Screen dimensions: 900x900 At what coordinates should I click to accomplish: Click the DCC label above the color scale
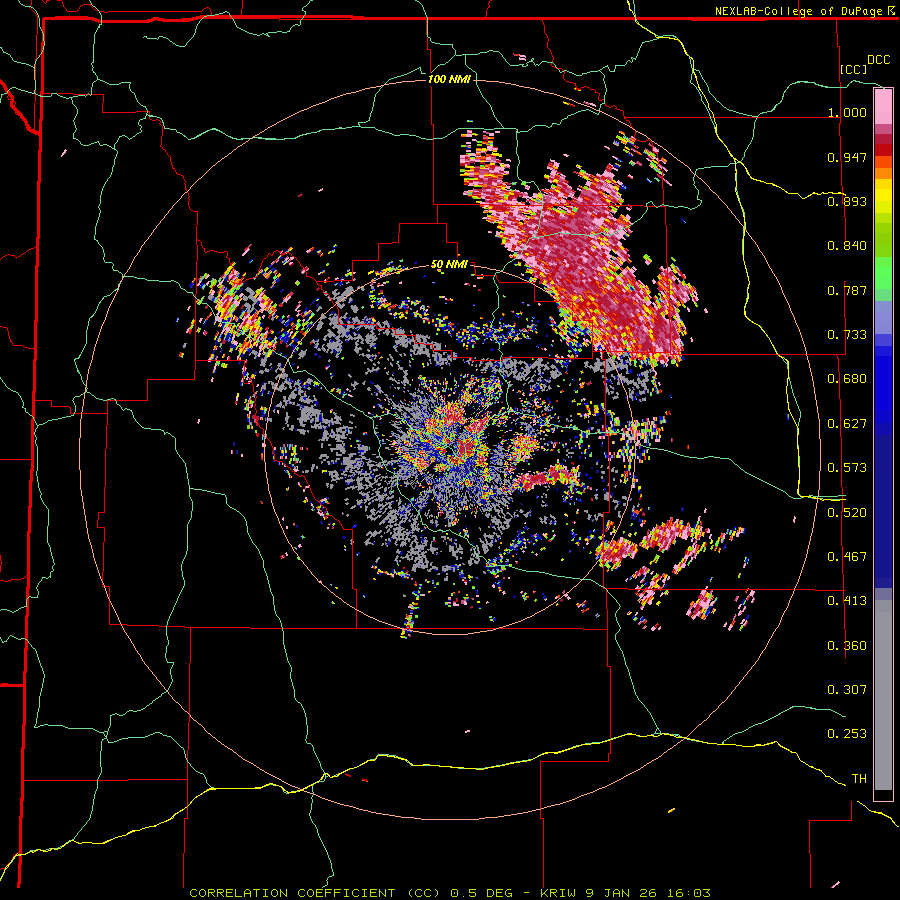point(878,60)
